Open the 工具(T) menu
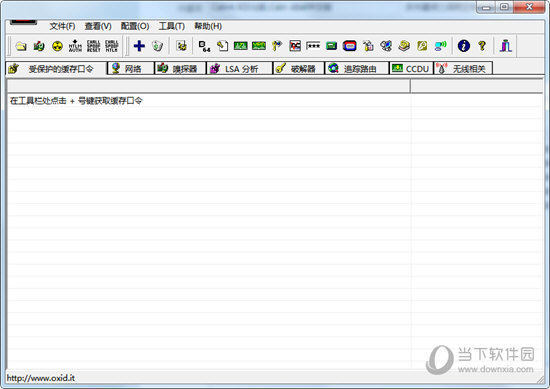The width and height of the screenshot is (550, 389). (x=172, y=26)
